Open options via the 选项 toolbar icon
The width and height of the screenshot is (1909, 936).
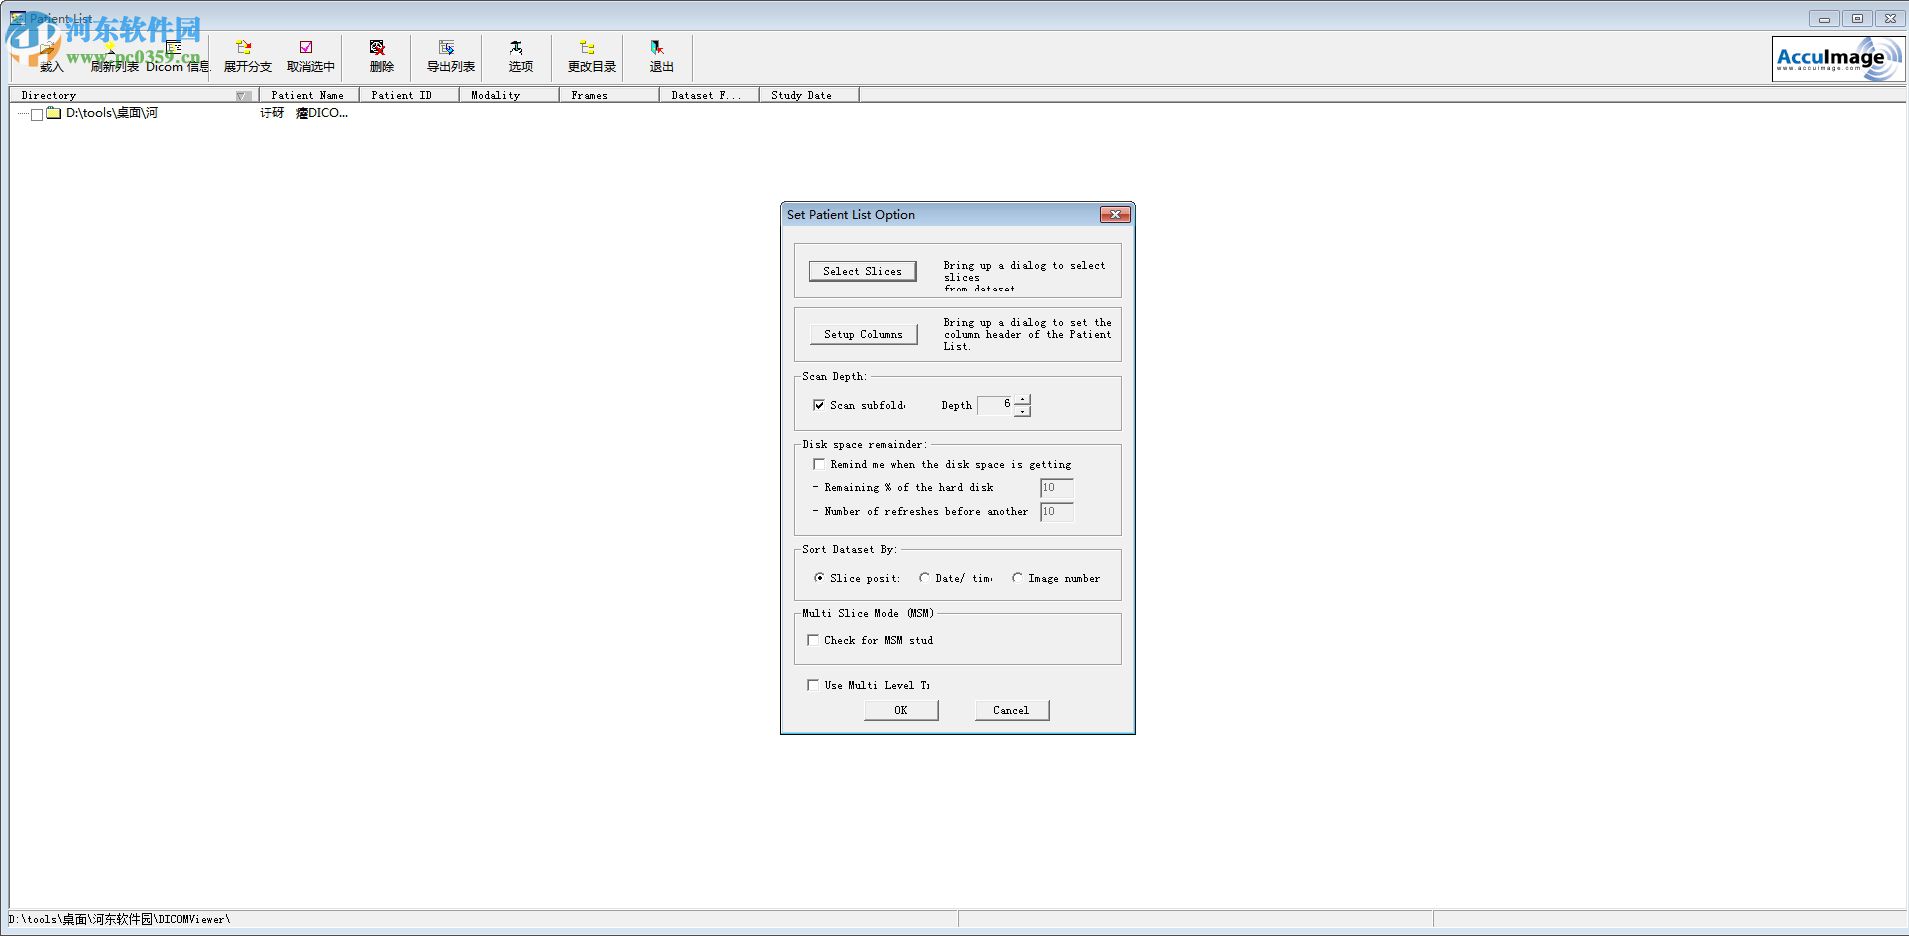(x=517, y=55)
